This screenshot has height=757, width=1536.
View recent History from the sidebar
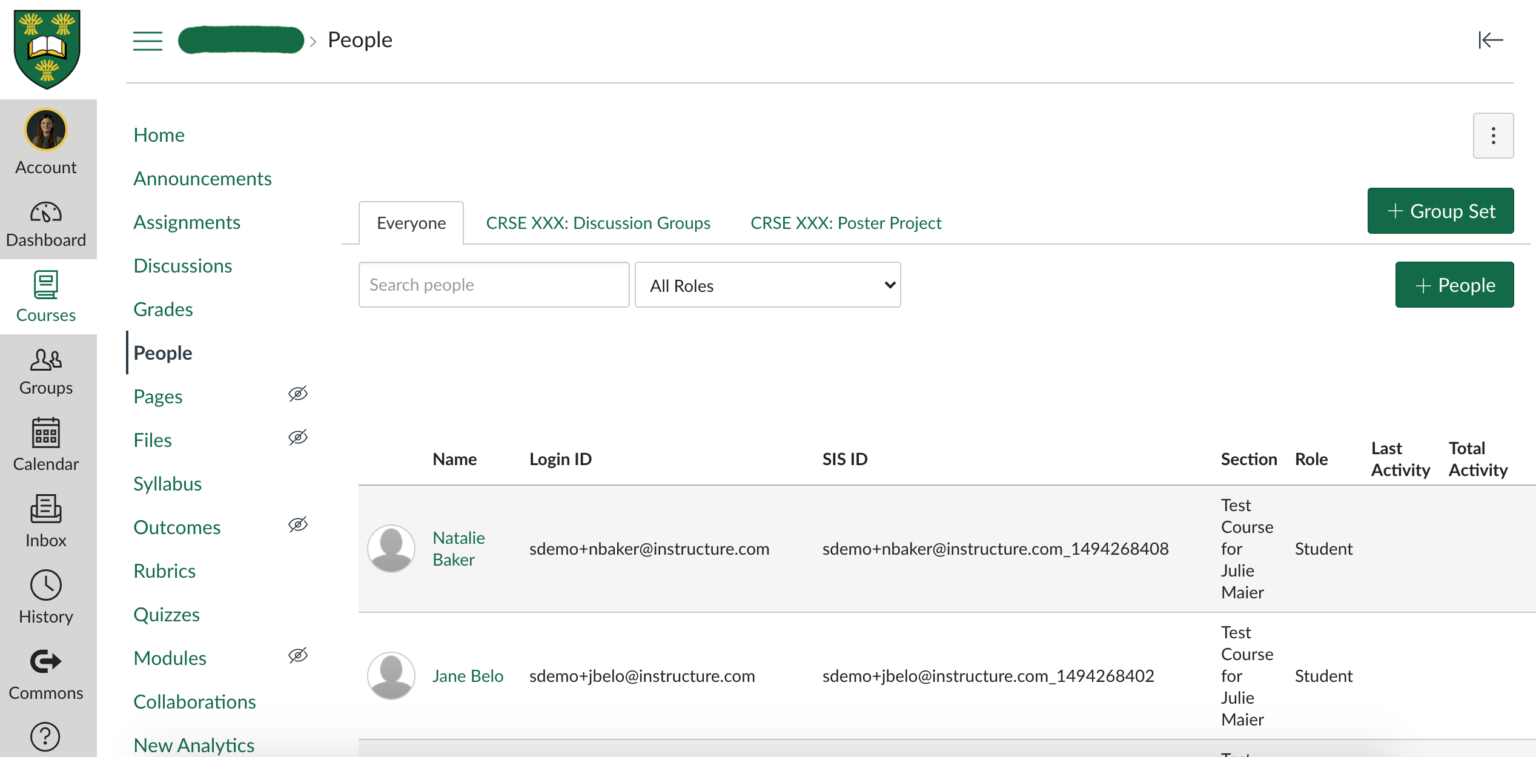pyautogui.click(x=46, y=595)
